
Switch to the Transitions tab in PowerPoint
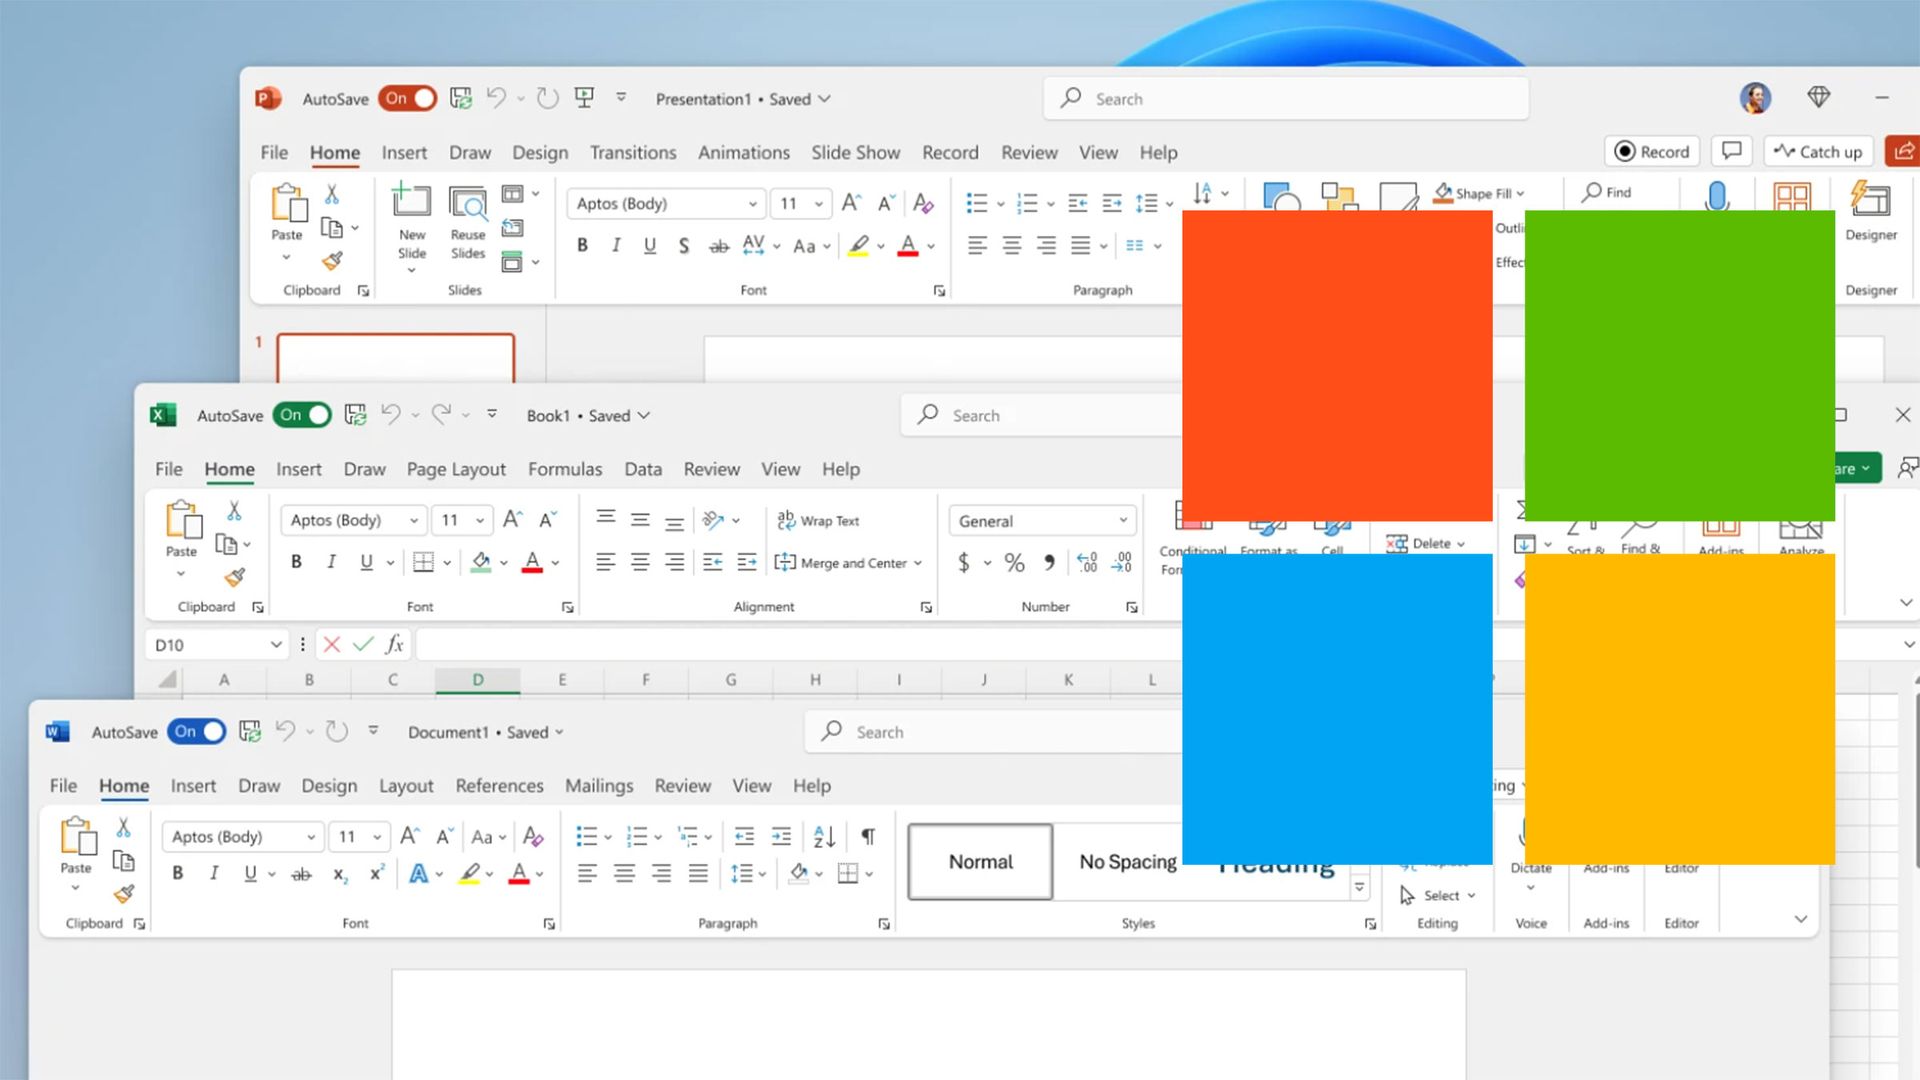pyautogui.click(x=632, y=152)
